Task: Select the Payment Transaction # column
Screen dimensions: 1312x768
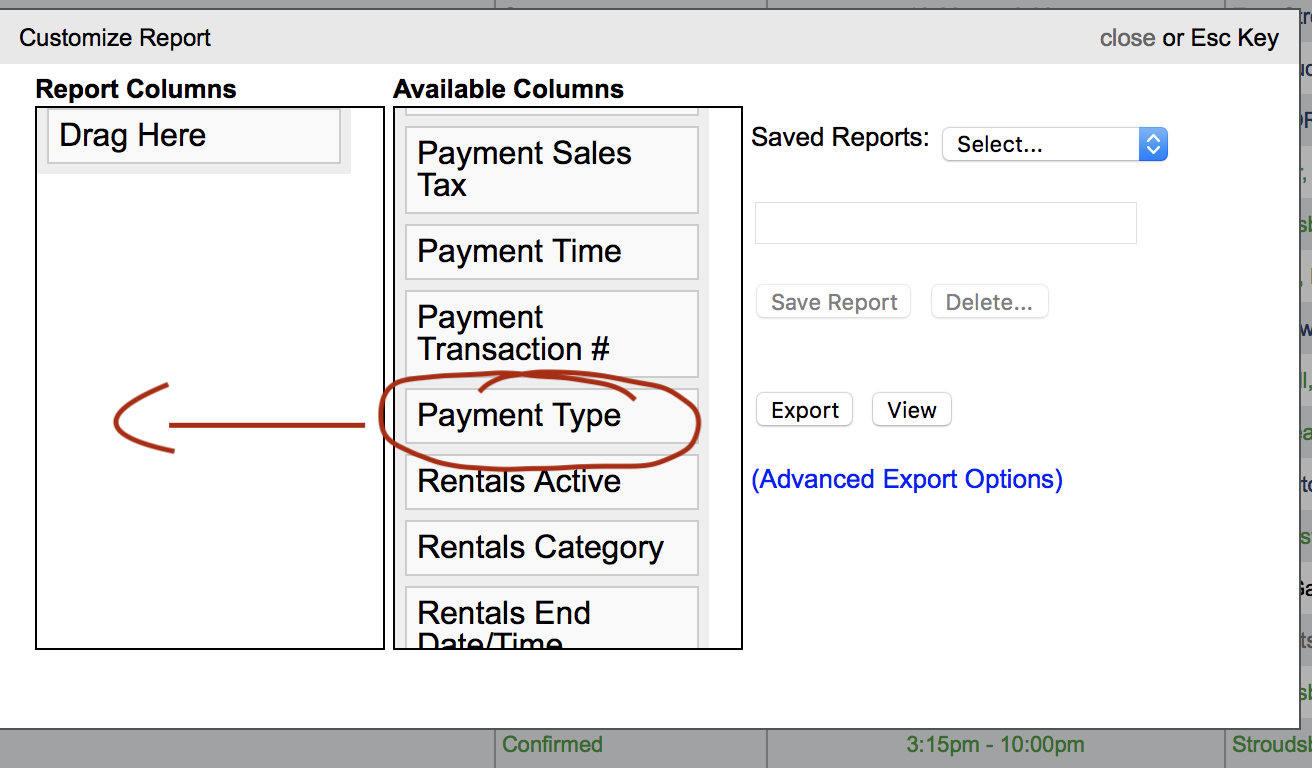Action: [x=551, y=333]
